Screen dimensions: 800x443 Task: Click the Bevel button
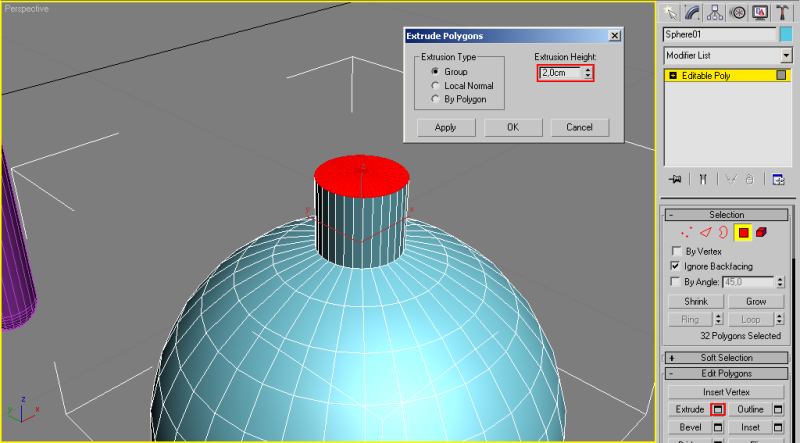[690, 427]
